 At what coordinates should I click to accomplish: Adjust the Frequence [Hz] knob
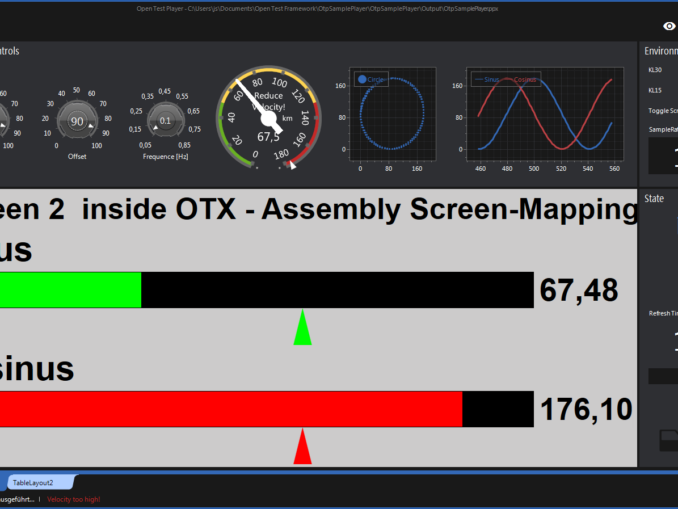[x=166, y=121]
